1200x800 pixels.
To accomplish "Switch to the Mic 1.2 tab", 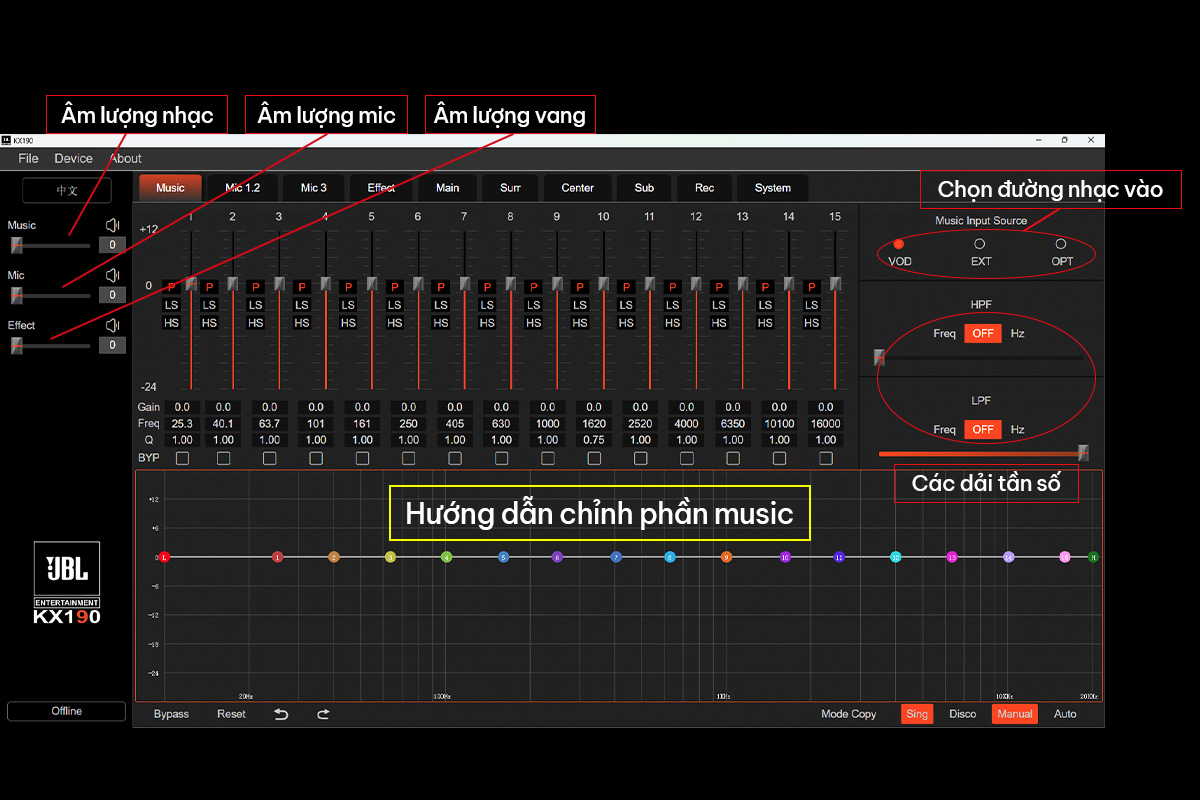I will [x=242, y=188].
